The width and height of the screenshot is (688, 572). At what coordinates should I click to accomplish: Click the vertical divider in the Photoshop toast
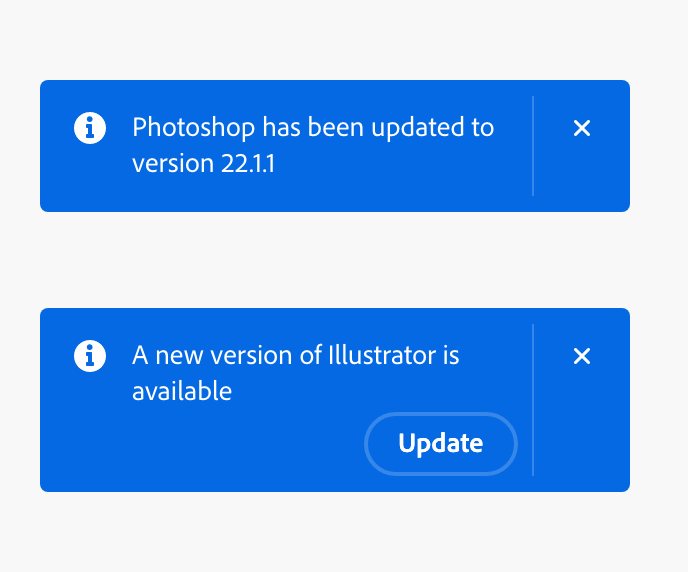click(533, 146)
